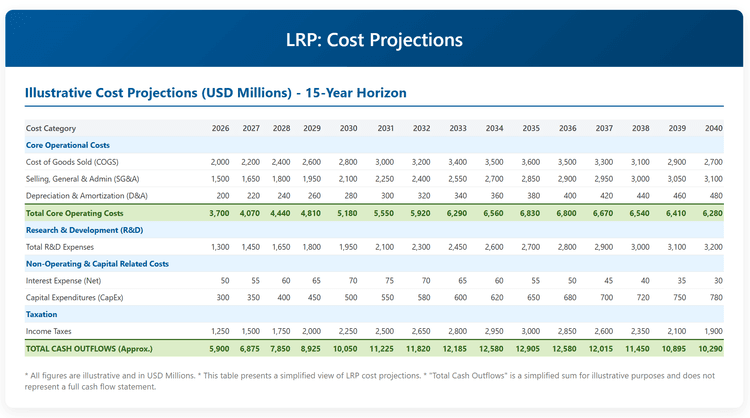Click the 'Selling, General & Admin (SG&A)' row label
This screenshot has width=750, height=418.
pyautogui.click(x=82, y=179)
